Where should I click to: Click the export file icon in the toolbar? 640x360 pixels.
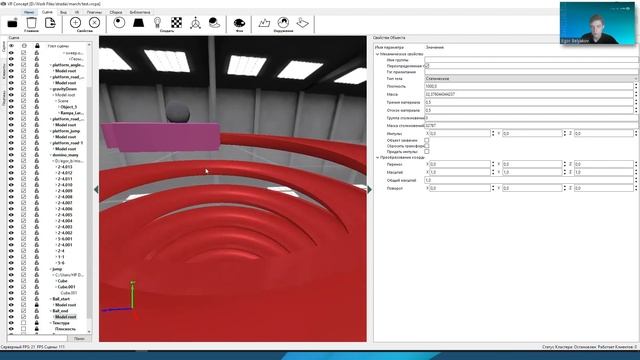[x=50, y=23]
